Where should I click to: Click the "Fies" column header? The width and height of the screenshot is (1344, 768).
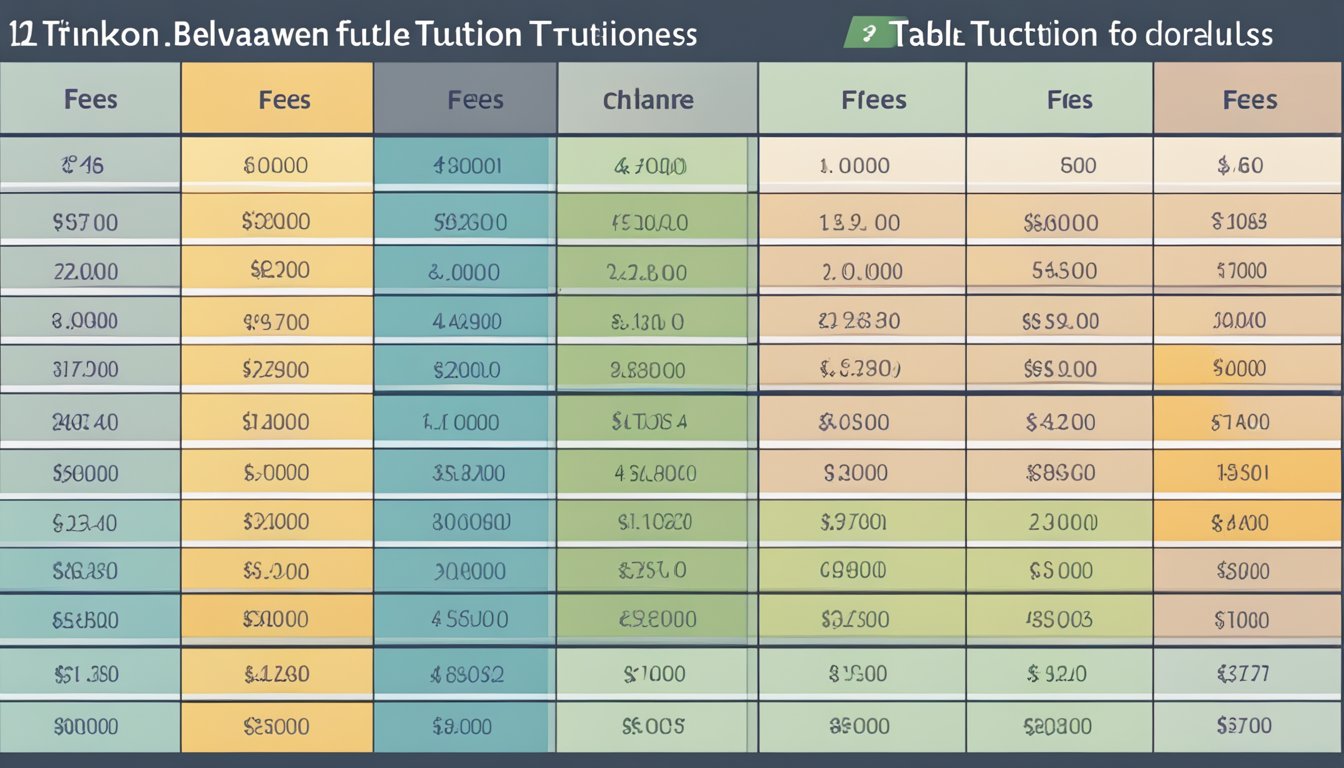click(1070, 100)
